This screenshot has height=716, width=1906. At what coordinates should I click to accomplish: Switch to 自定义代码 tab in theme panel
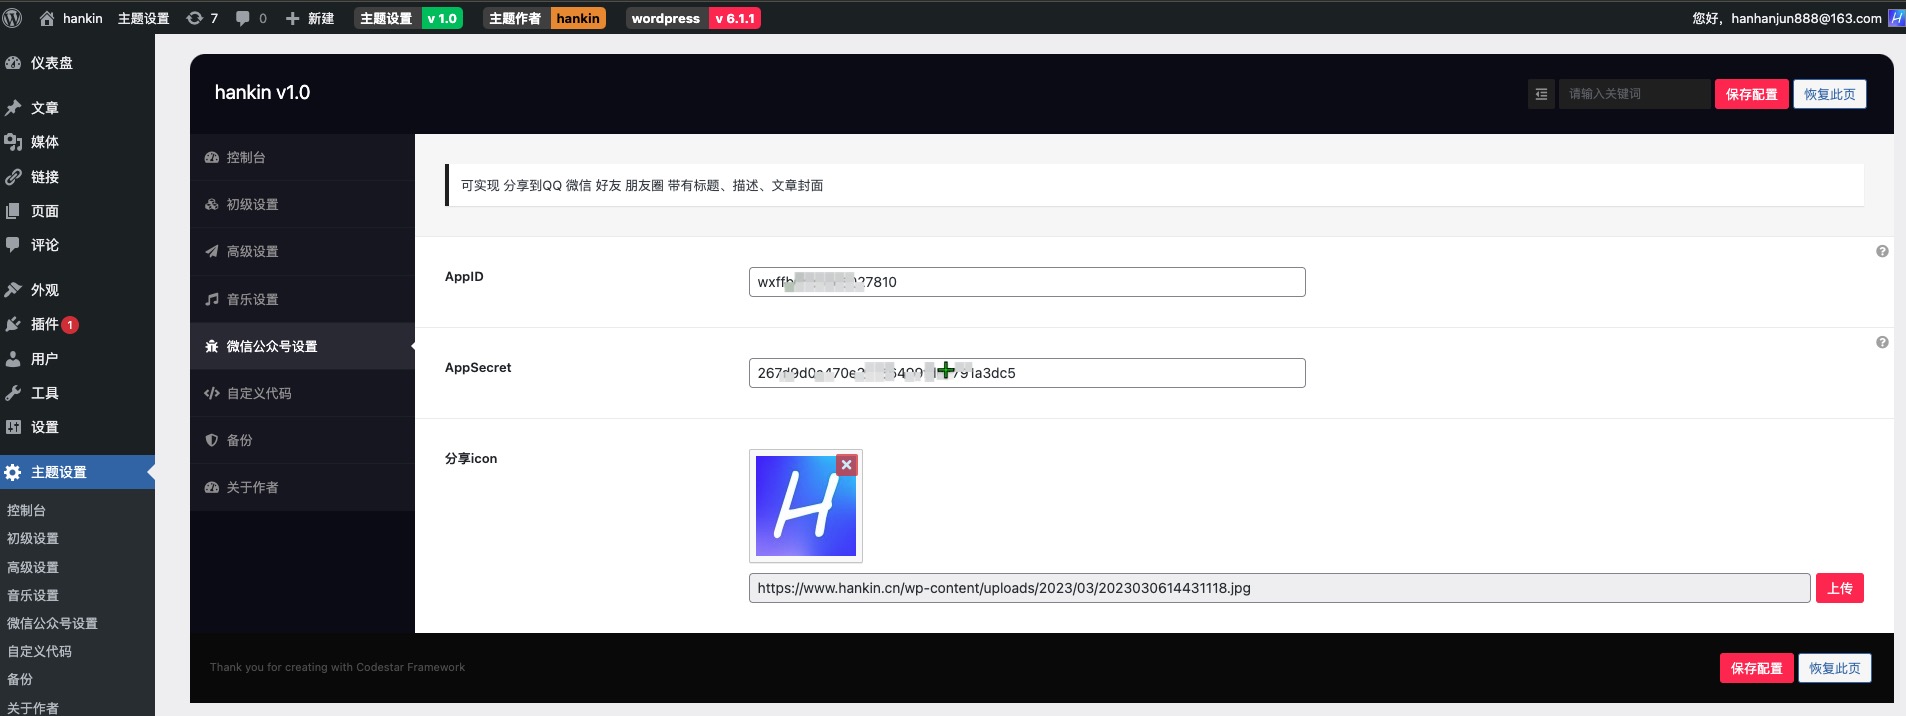tap(302, 393)
